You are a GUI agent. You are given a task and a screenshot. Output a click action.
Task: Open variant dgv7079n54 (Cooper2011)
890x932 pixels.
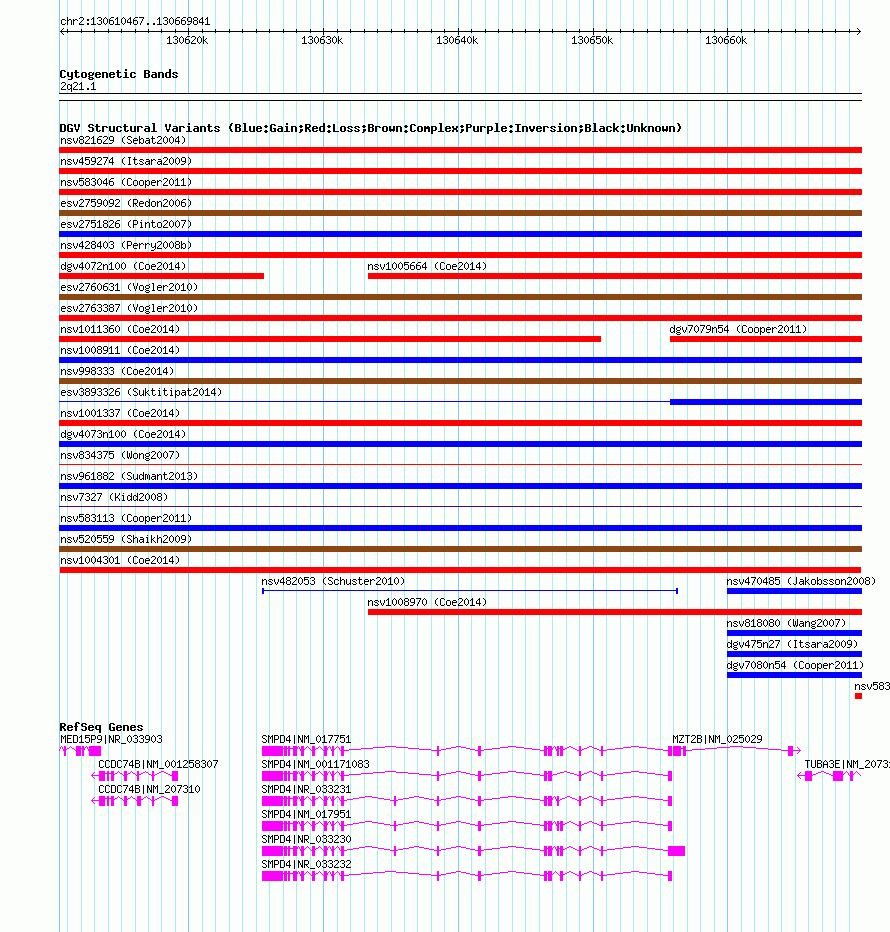point(766,339)
